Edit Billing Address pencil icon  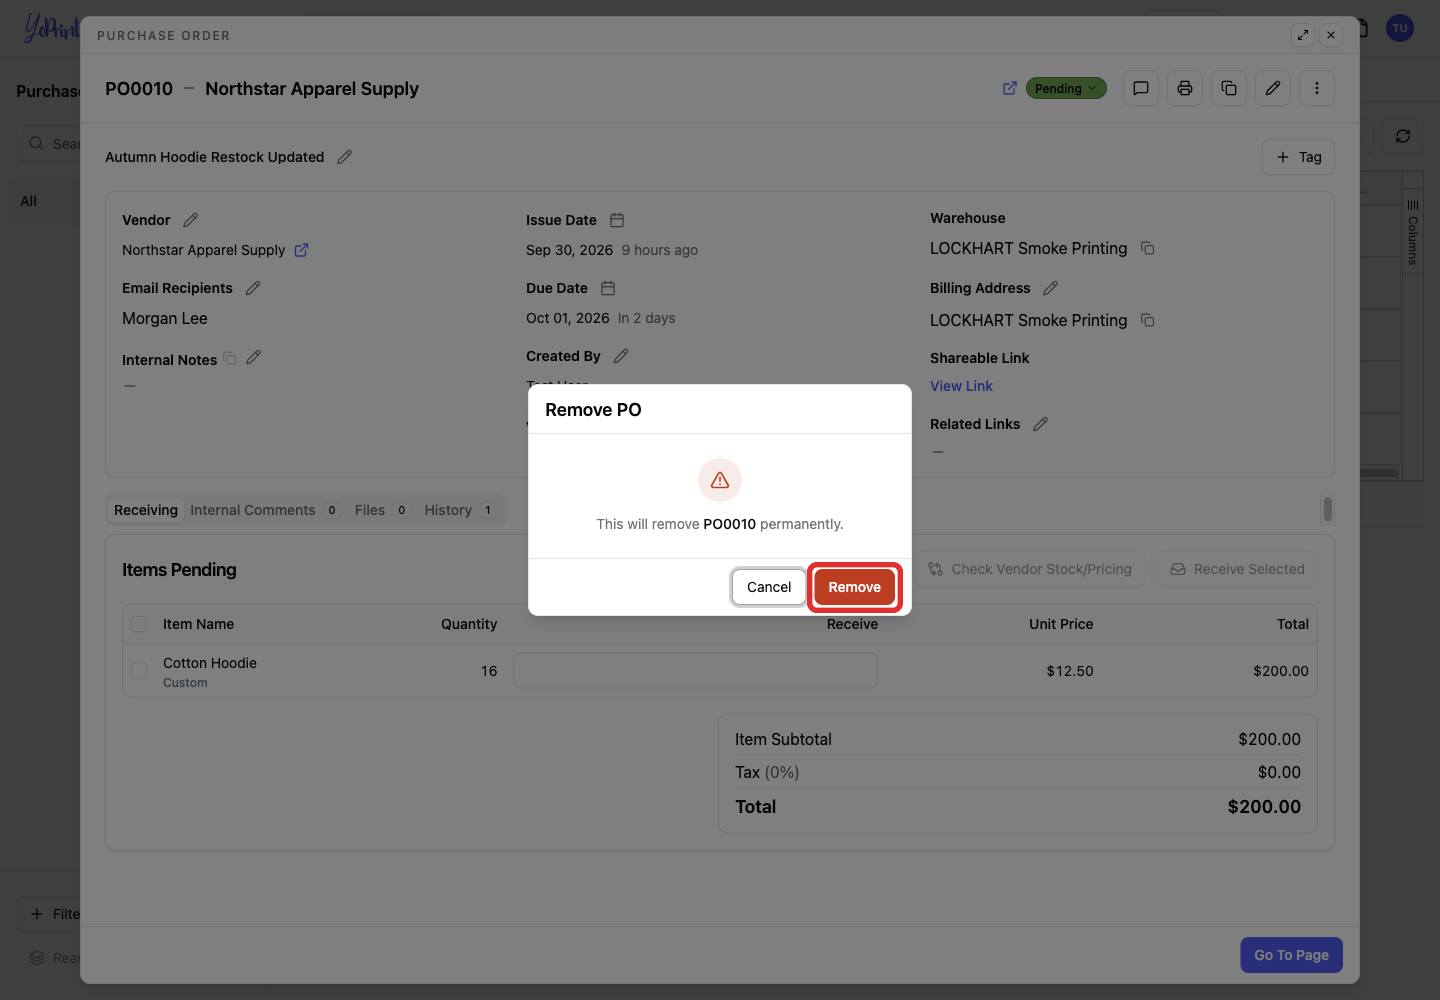(1050, 288)
